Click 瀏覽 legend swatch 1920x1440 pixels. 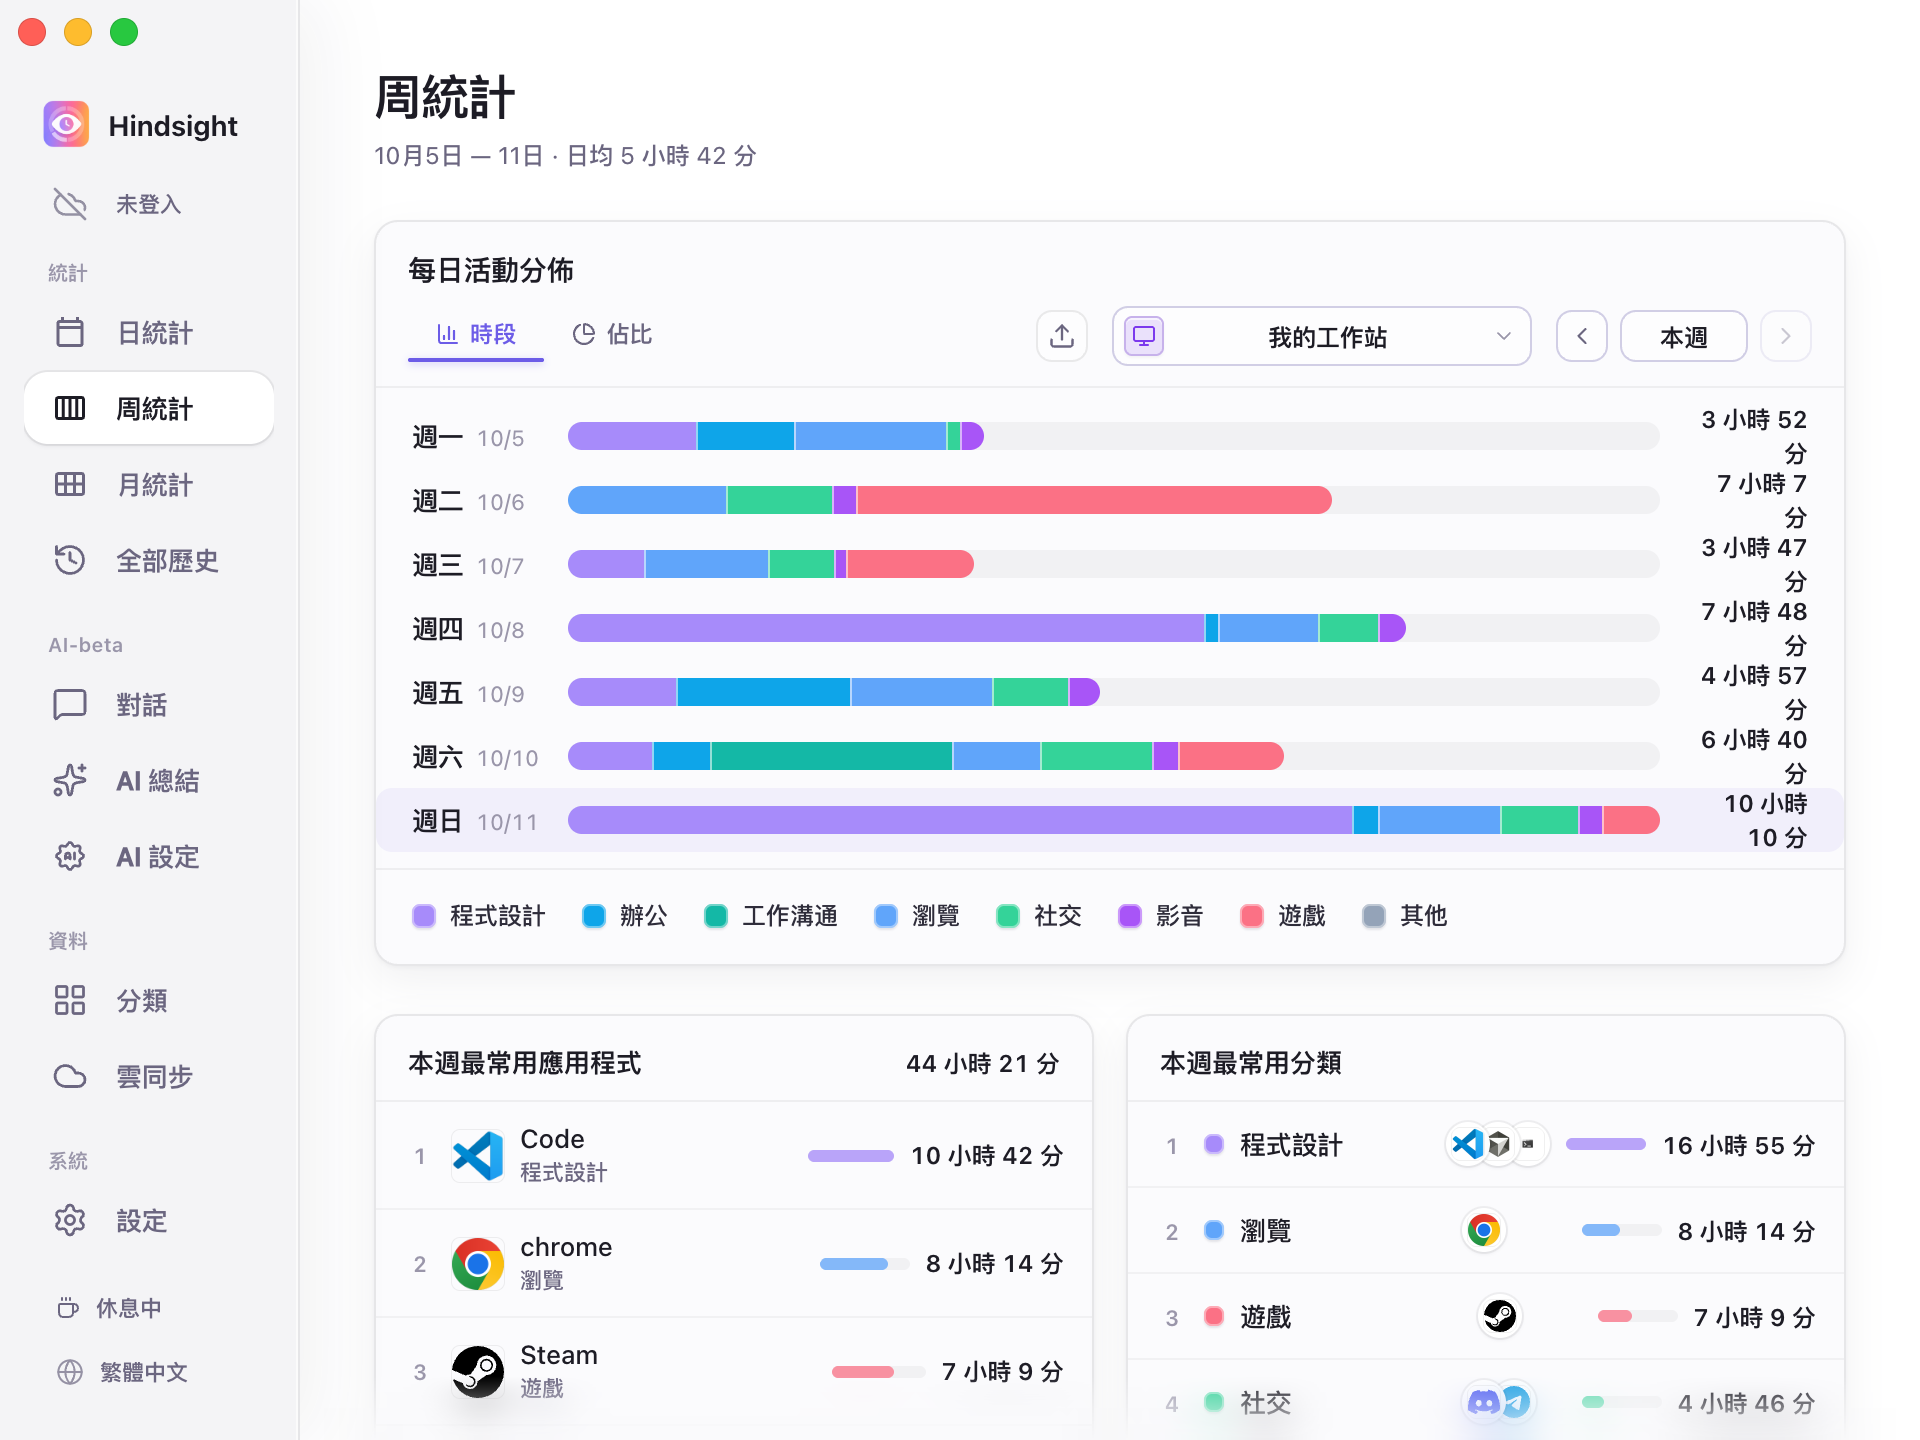tap(886, 916)
